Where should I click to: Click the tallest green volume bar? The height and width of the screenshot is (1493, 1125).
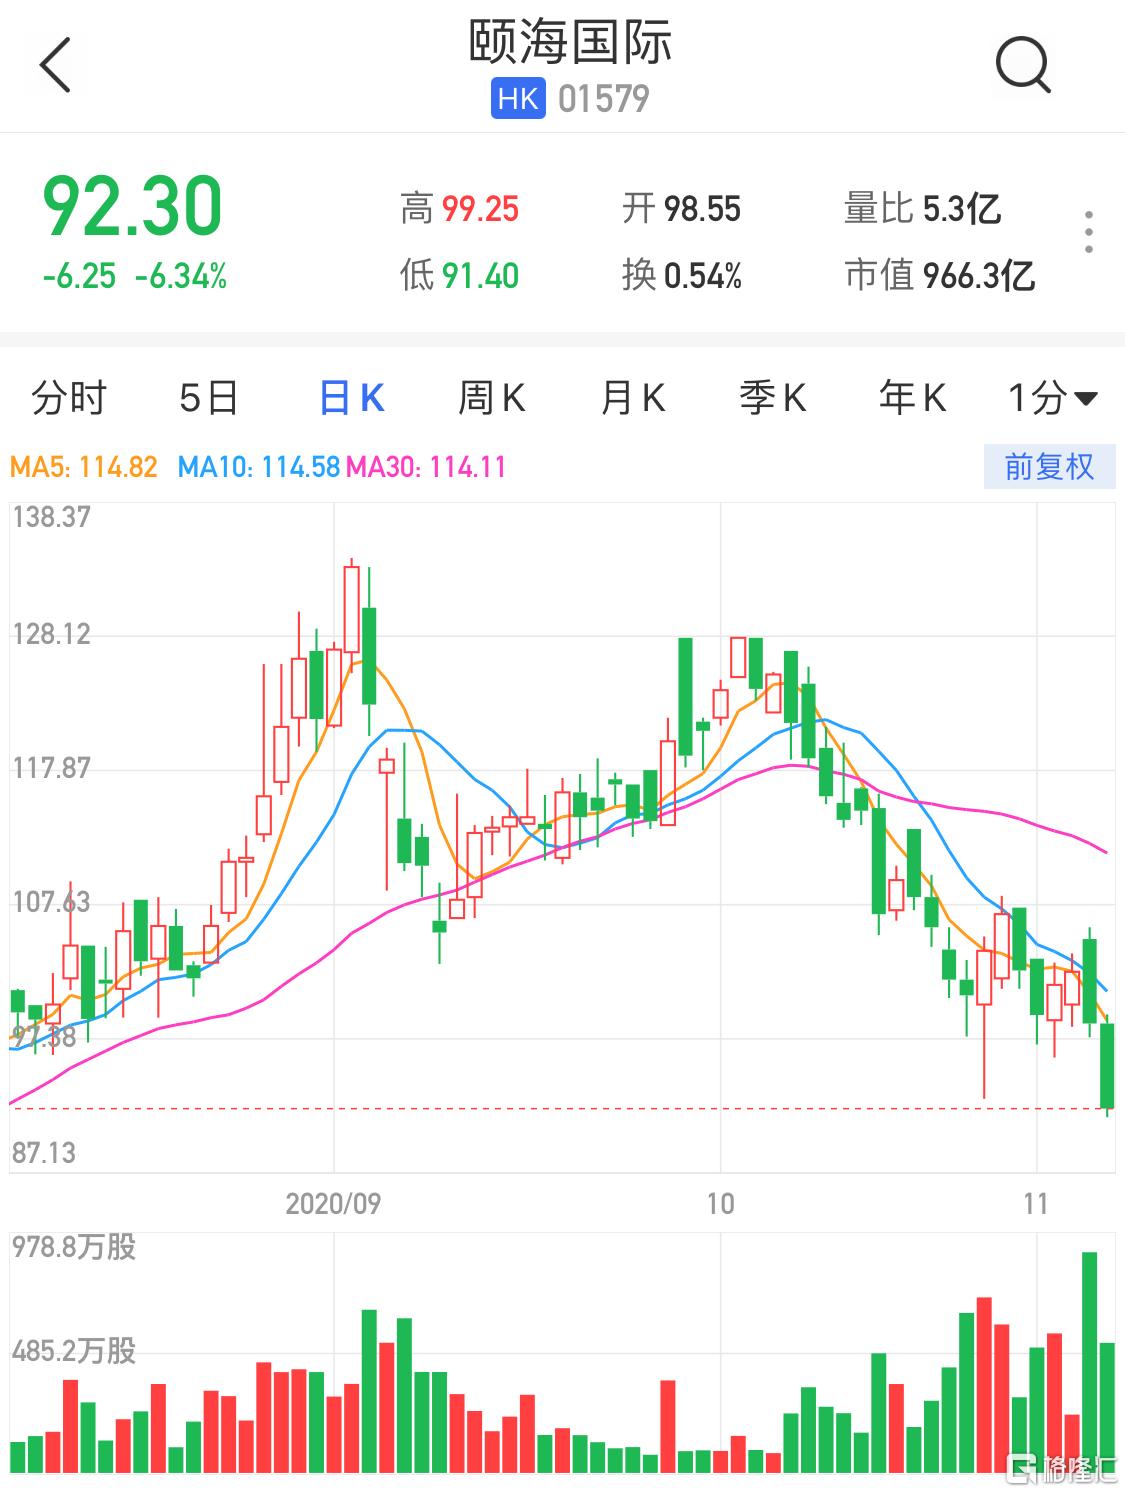1090,1362
